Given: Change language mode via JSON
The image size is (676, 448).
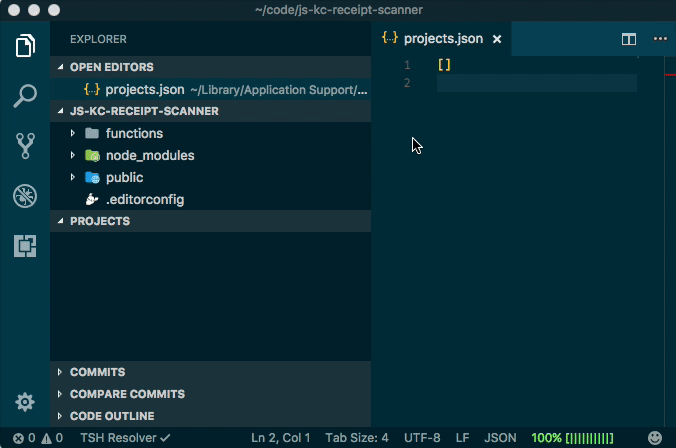Looking at the screenshot, I should coord(500,438).
